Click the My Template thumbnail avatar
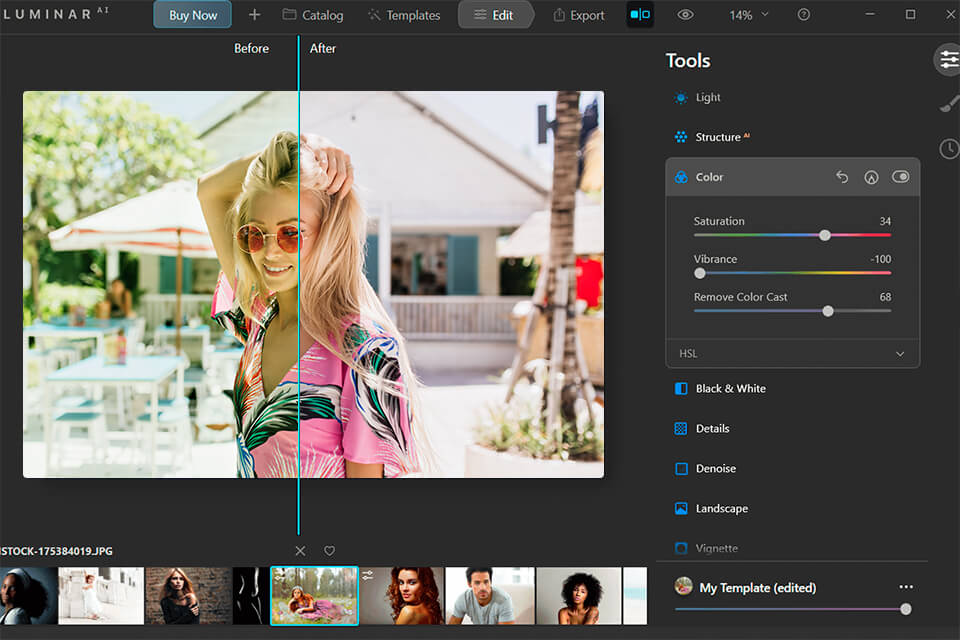The height and width of the screenshot is (640, 960). [683, 586]
